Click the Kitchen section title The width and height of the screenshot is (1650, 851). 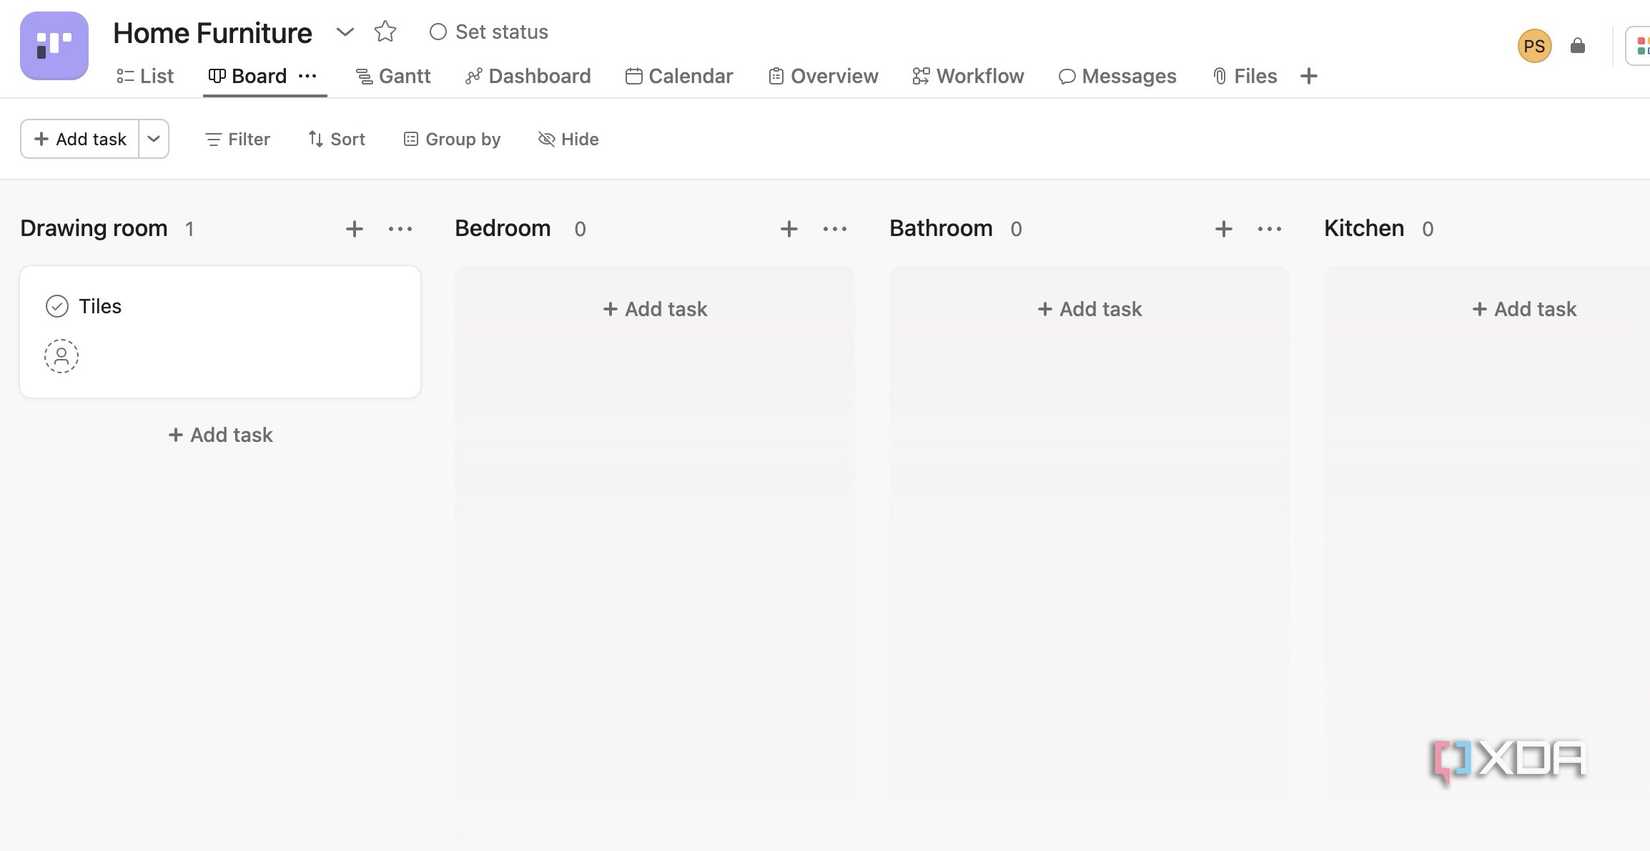(1364, 228)
